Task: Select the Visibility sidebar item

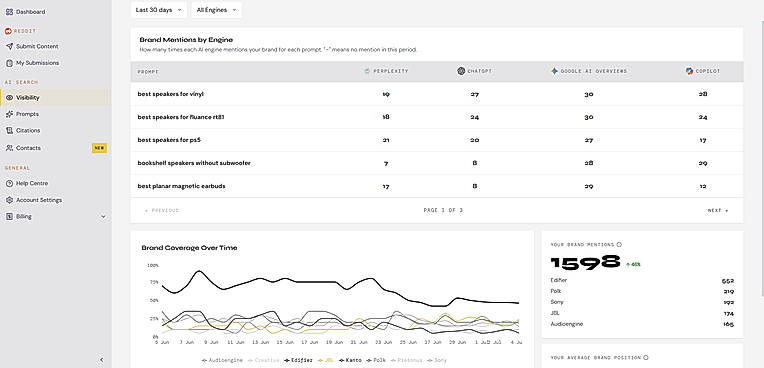Action: pos(55,97)
